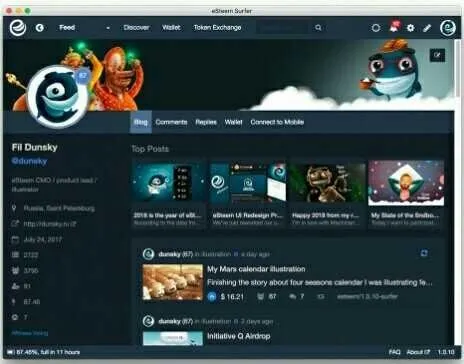Click the eSteem logo in the navbar
Screen dimensions: 464x364
pyautogui.click(x=18, y=28)
